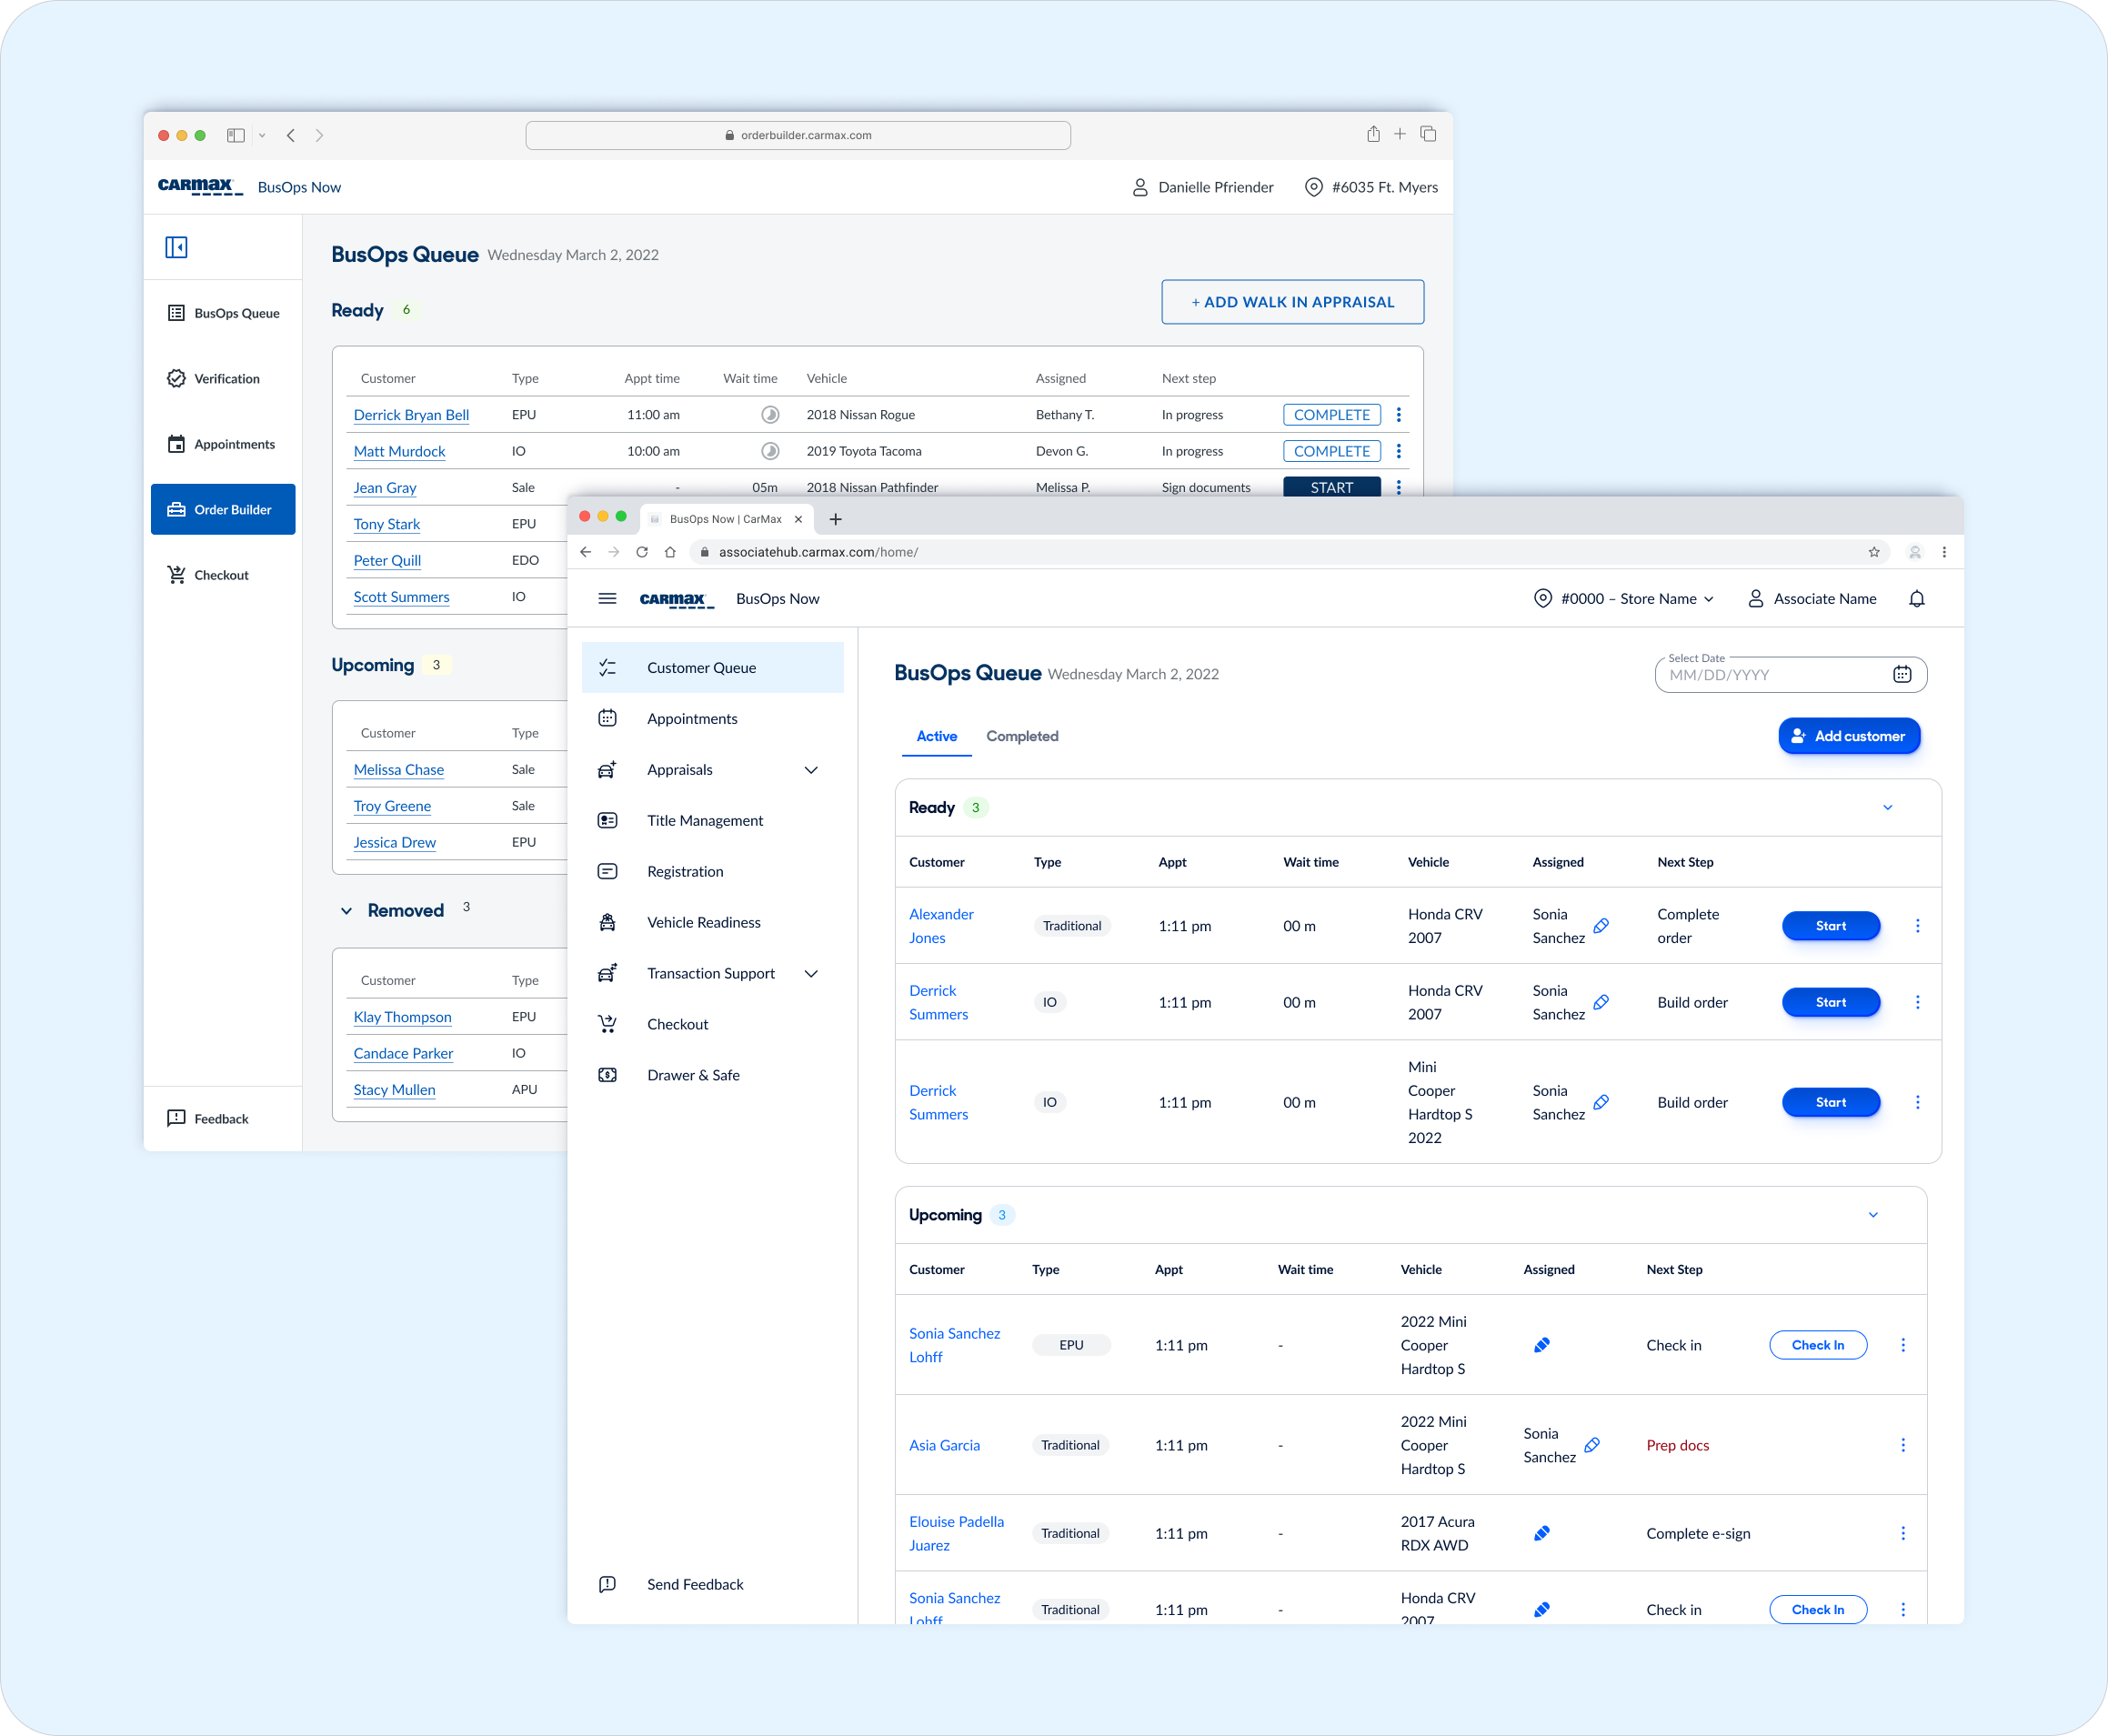Collapse the left sidebar panel icon
2108x1736 pixels.
(x=177, y=247)
